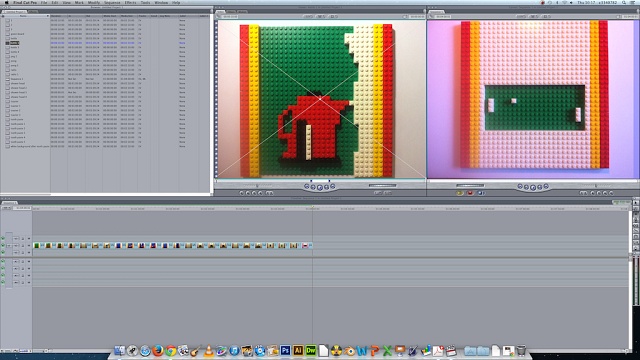Toggle audibility of first audio track
The image size is (640, 360).
pos(2,262)
